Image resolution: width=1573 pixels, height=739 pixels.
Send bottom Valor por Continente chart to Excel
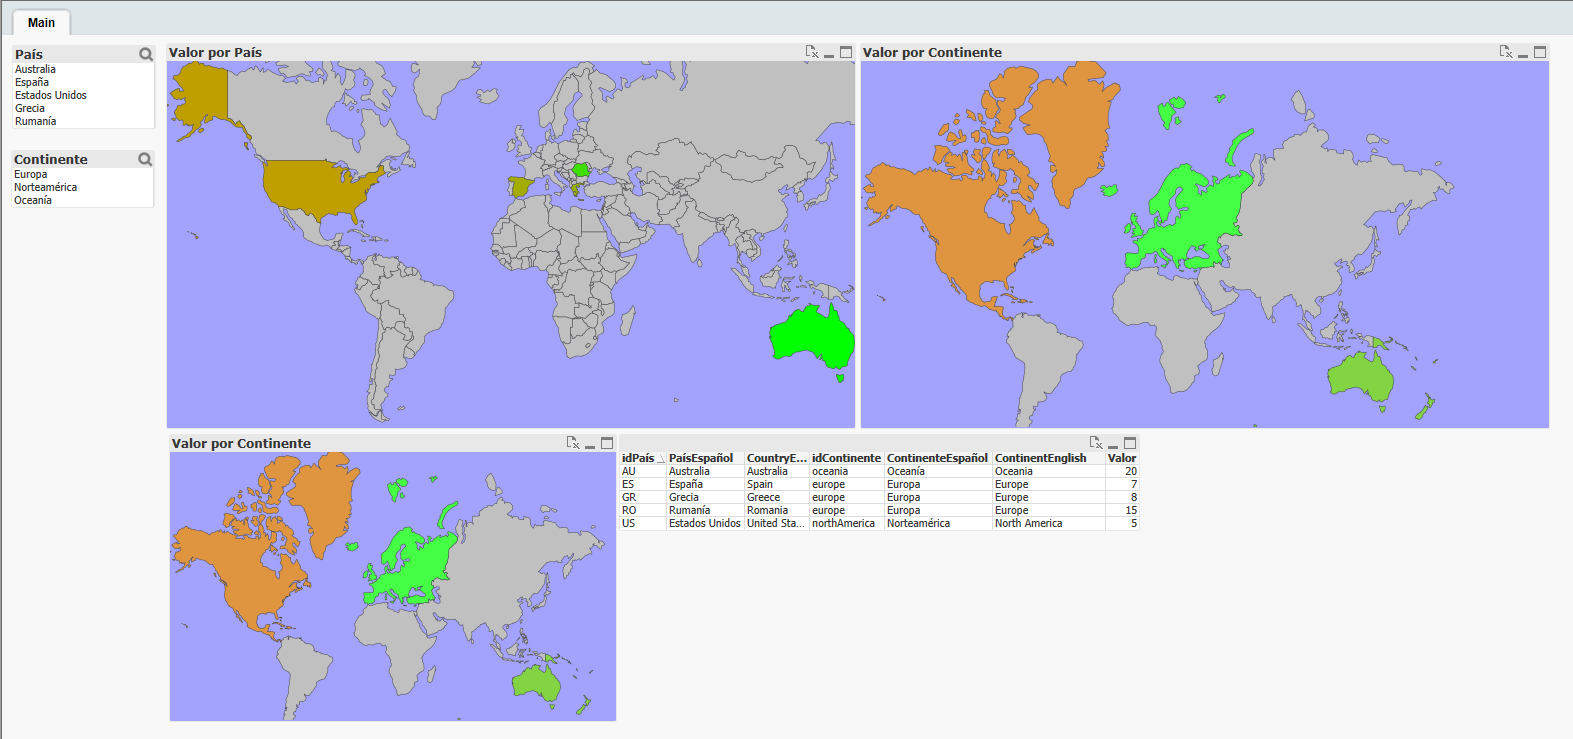click(x=573, y=443)
